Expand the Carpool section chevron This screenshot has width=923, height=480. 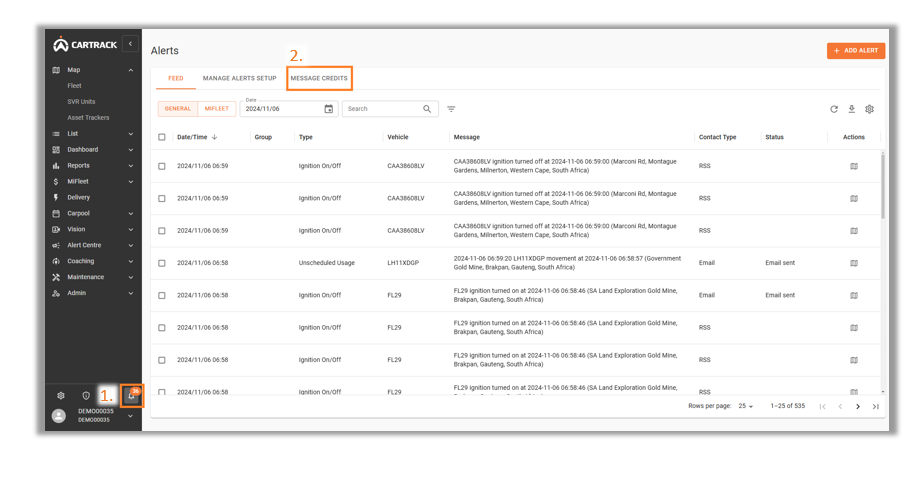pyautogui.click(x=131, y=213)
